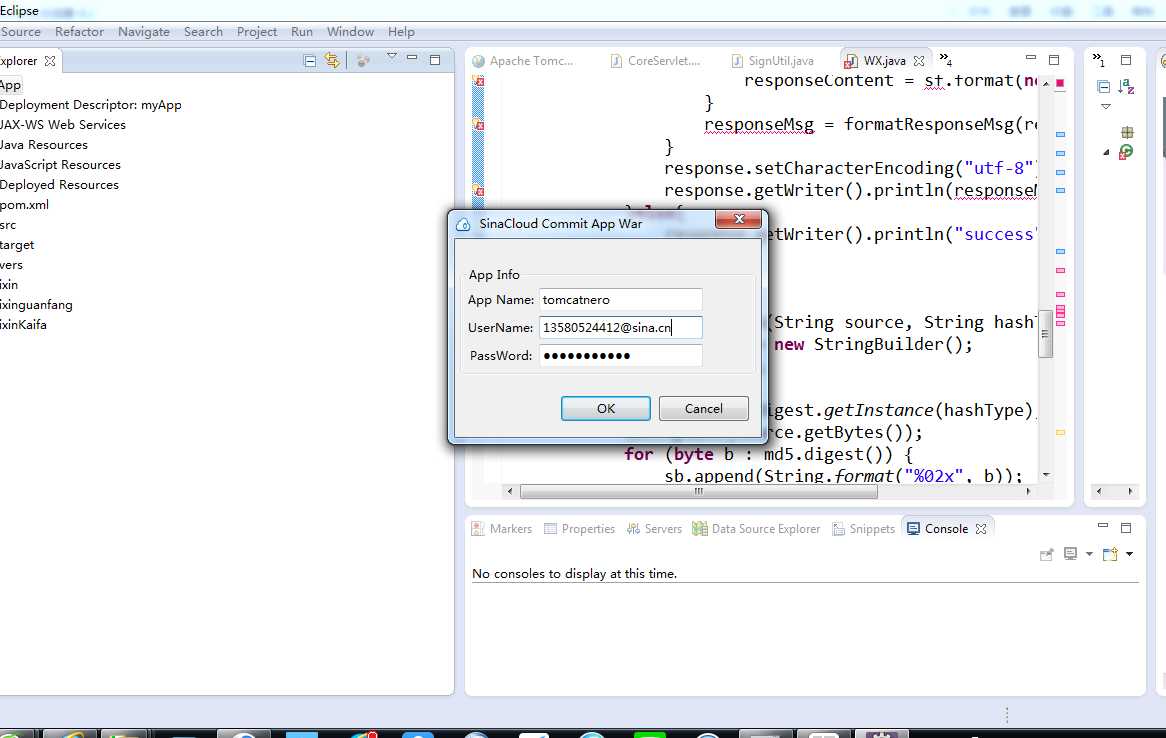
Task: Click the disabled Explorer filter icon
Action: [363, 61]
